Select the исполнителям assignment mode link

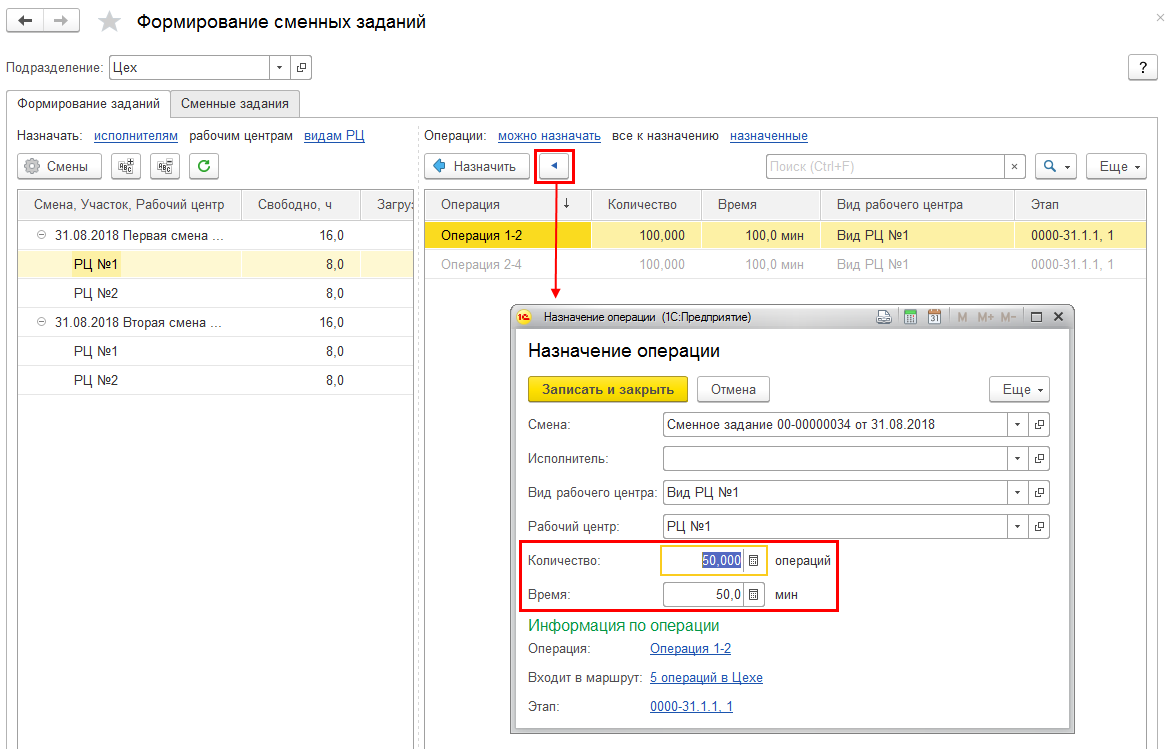136,136
